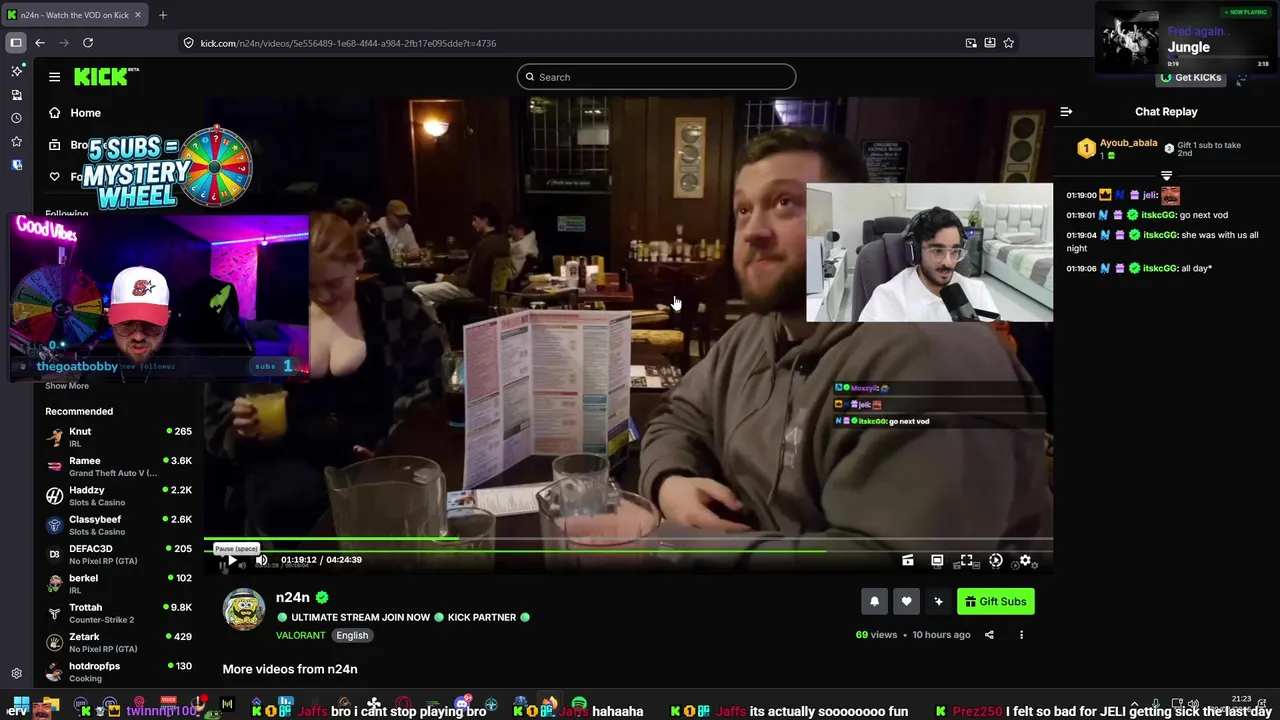This screenshot has height=720, width=1280.
Task: Share the video via share icon
Action: tap(989, 635)
